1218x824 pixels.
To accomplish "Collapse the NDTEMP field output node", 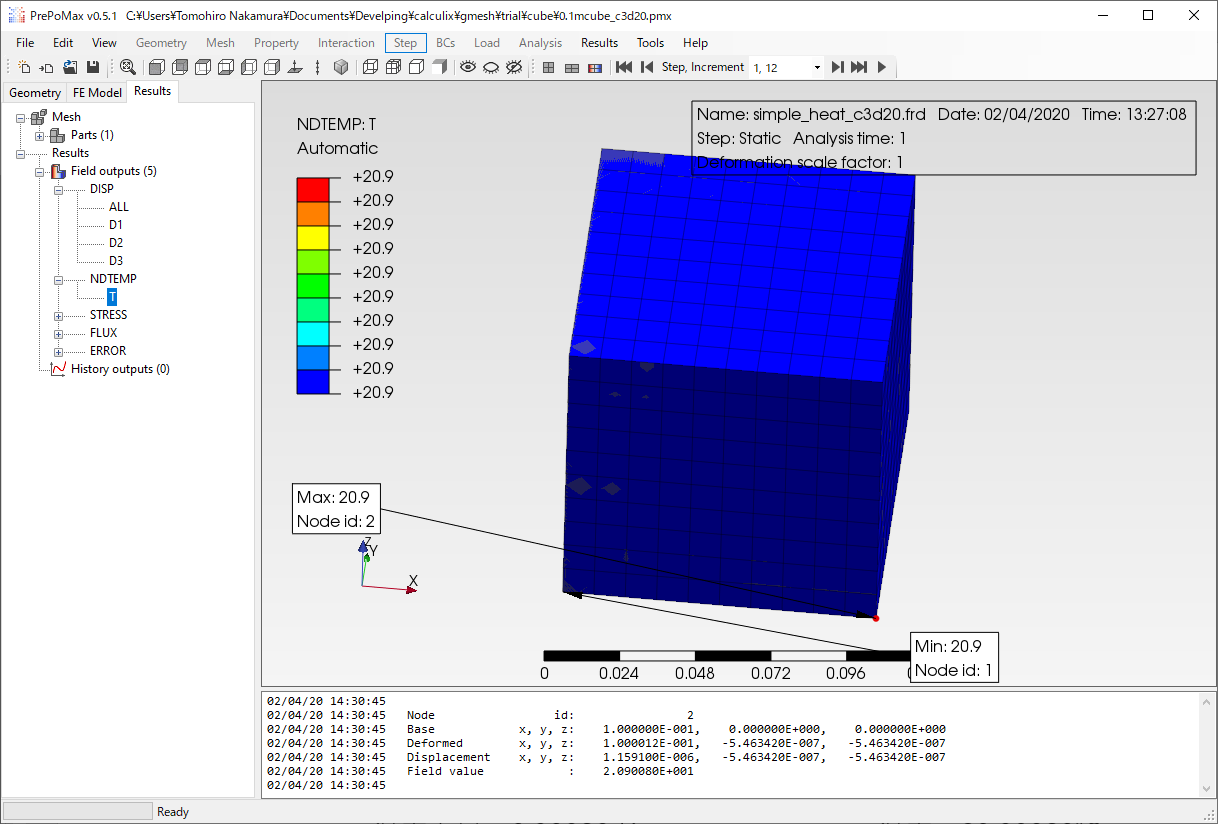I will (x=59, y=279).
